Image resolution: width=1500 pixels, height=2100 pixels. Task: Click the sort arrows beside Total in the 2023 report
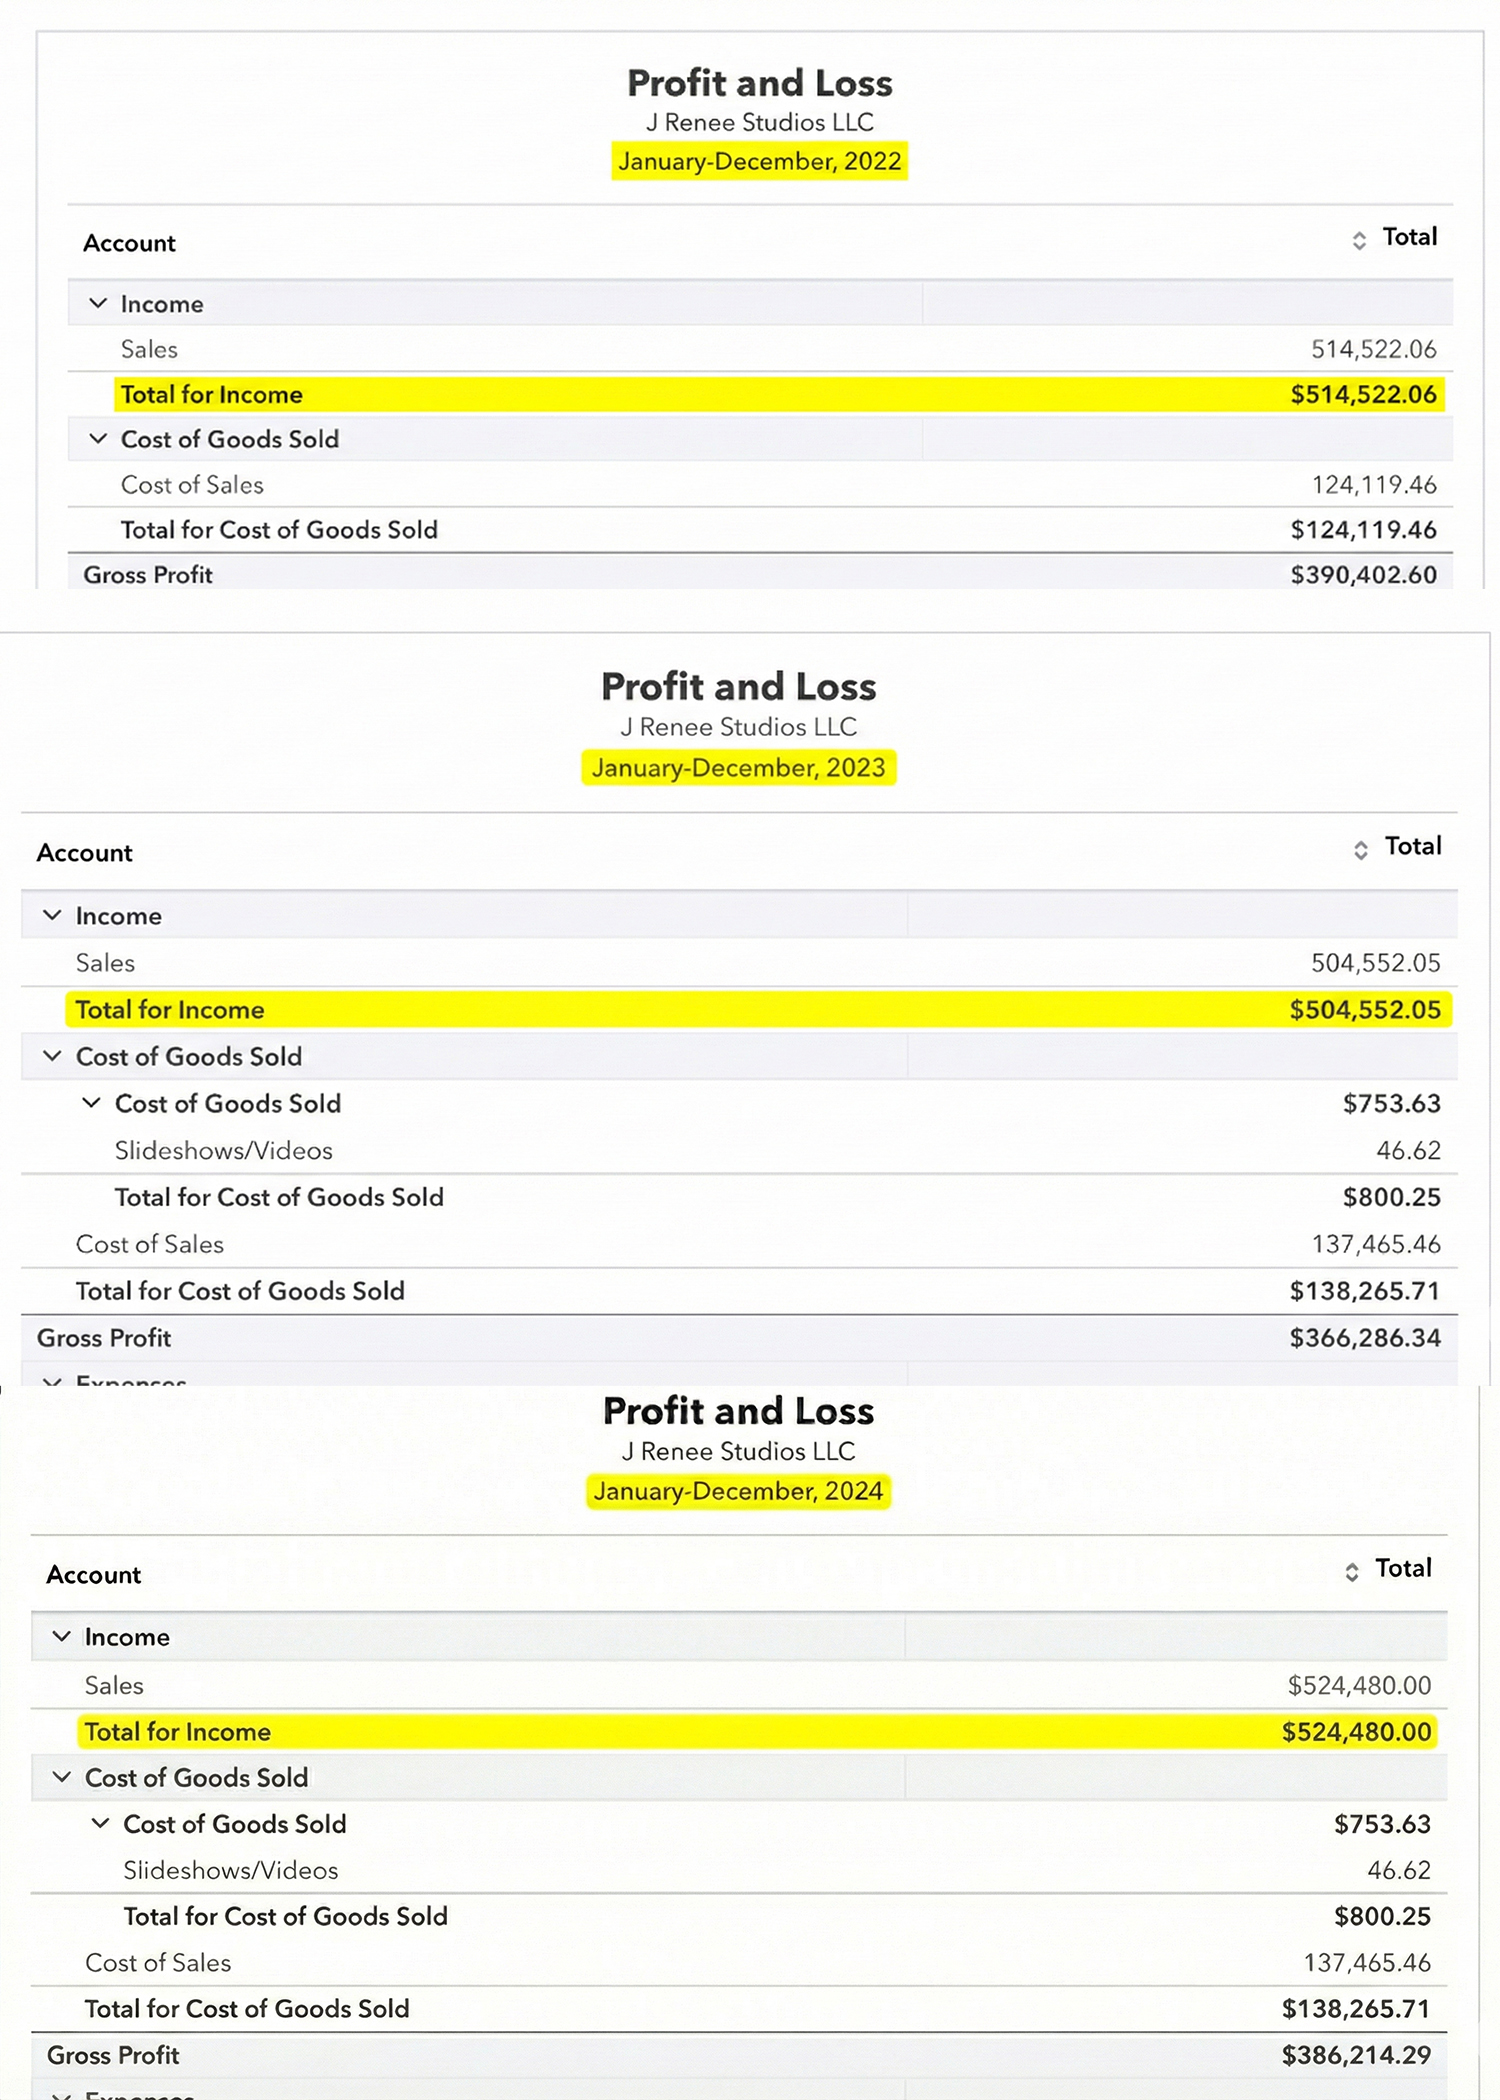tap(1360, 850)
